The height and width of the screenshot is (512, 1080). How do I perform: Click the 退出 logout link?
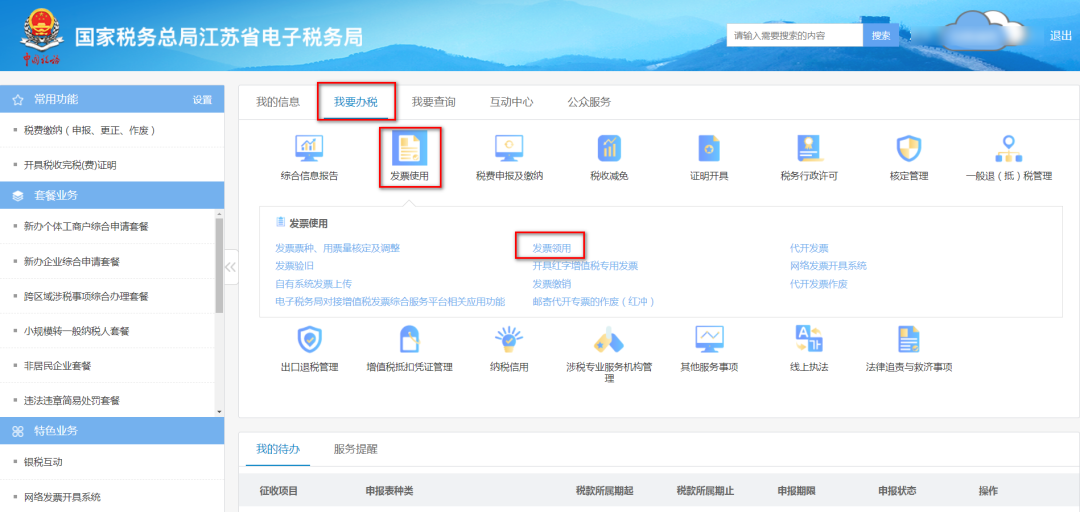(1061, 36)
